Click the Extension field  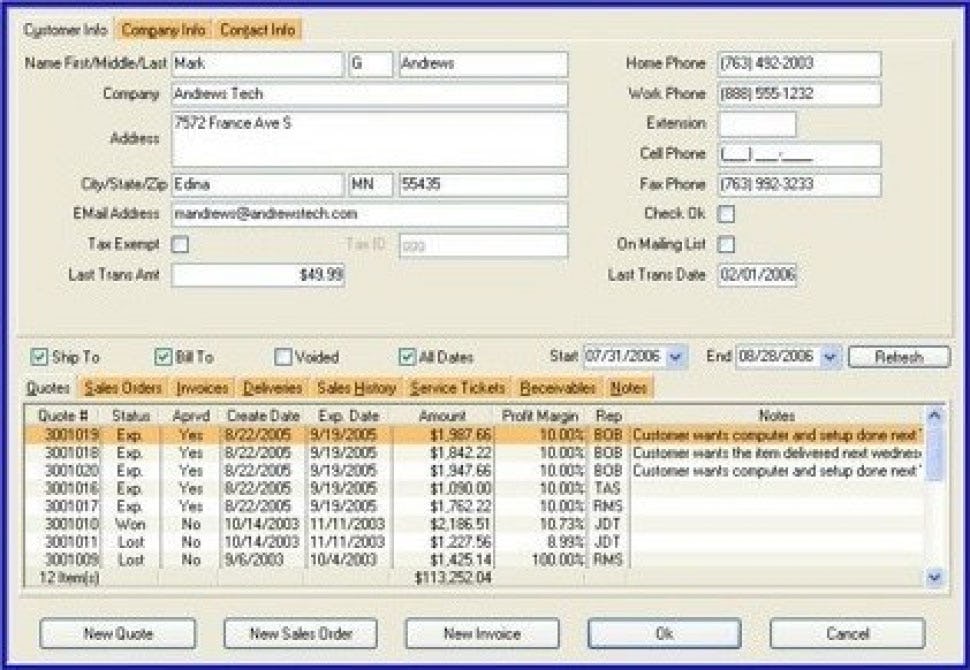pos(757,124)
